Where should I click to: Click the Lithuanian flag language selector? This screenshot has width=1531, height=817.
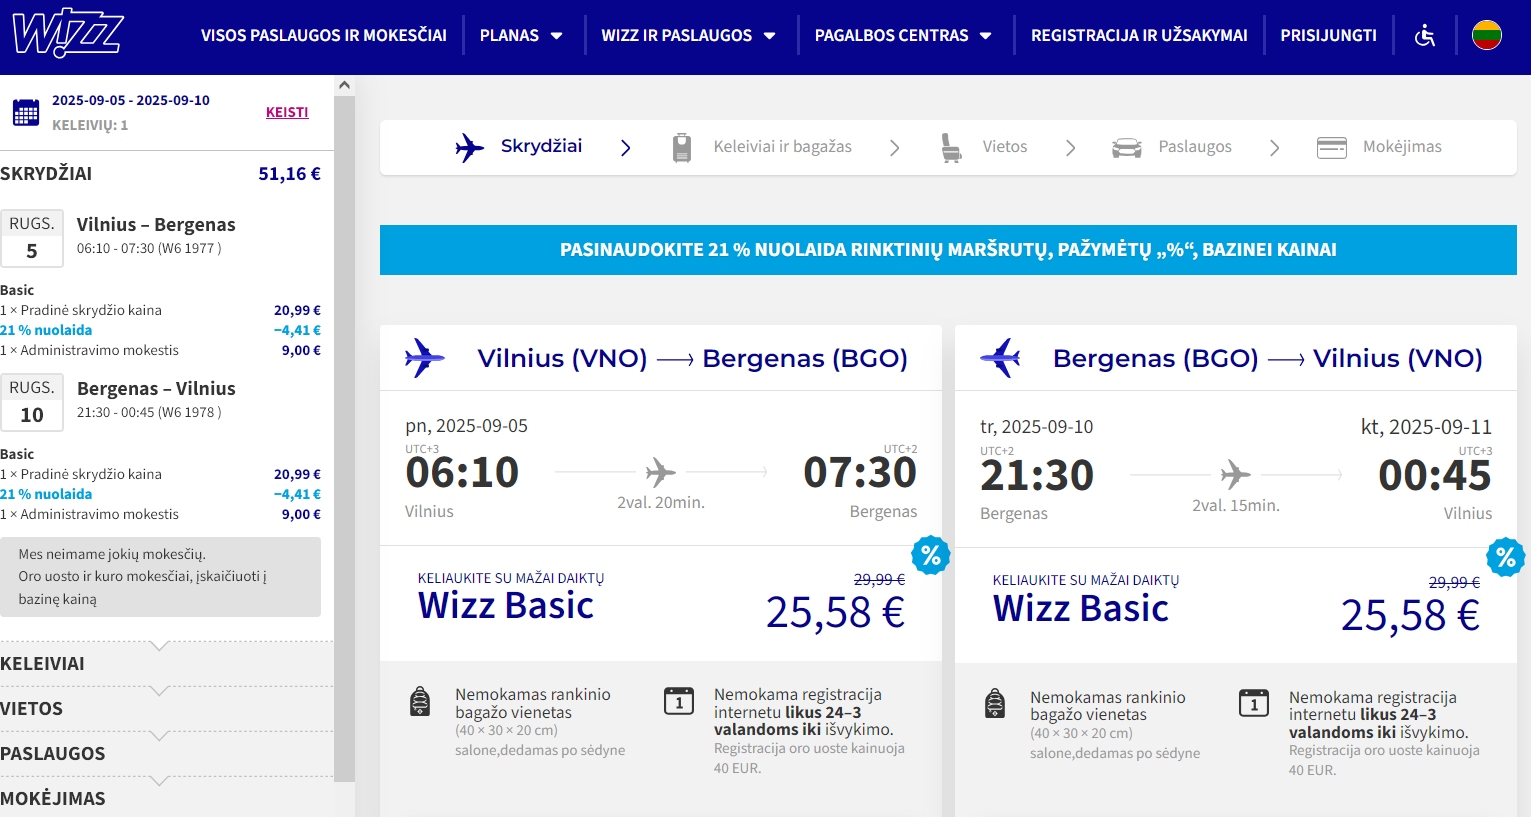tap(1487, 35)
